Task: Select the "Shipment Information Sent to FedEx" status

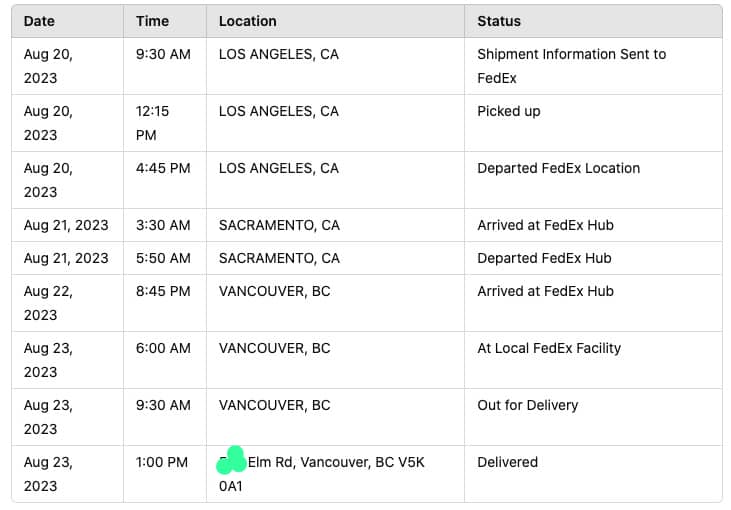Action: point(571,66)
